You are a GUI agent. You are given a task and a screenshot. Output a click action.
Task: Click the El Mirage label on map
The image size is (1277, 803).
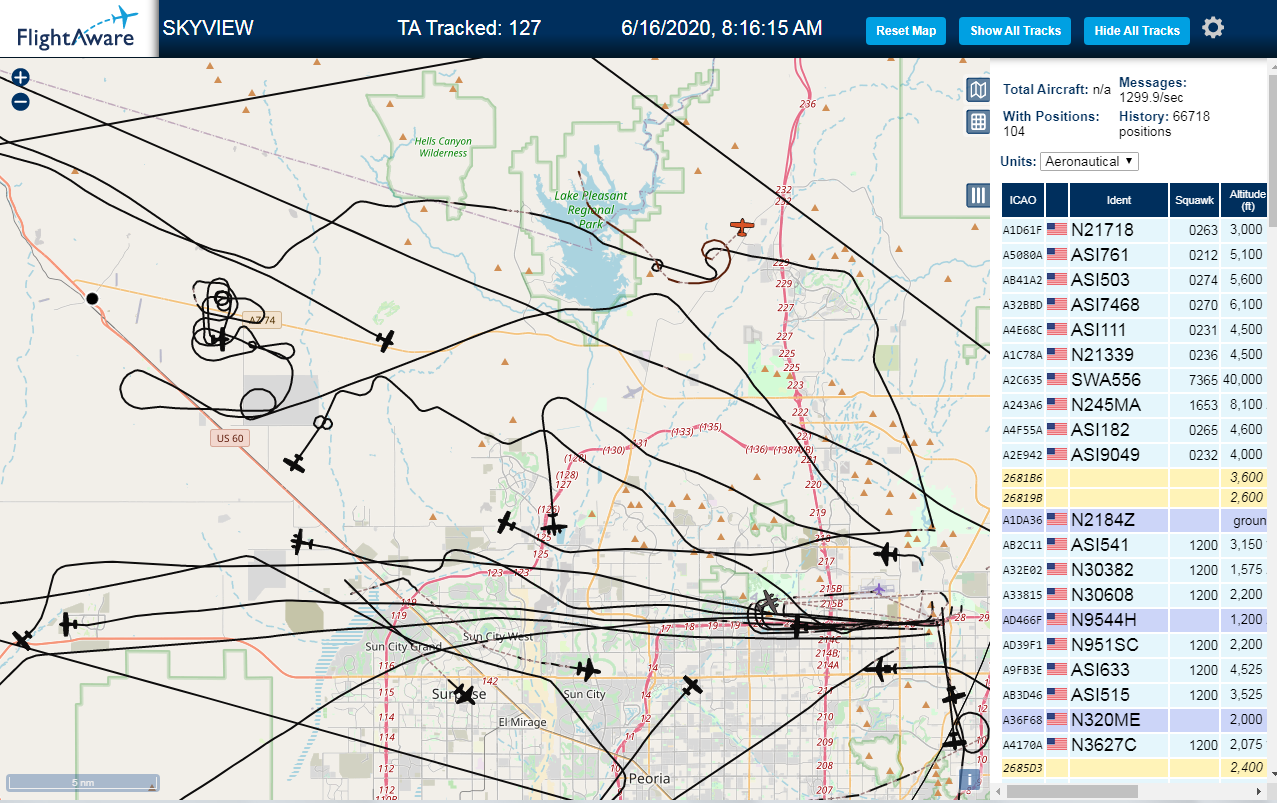523,722
